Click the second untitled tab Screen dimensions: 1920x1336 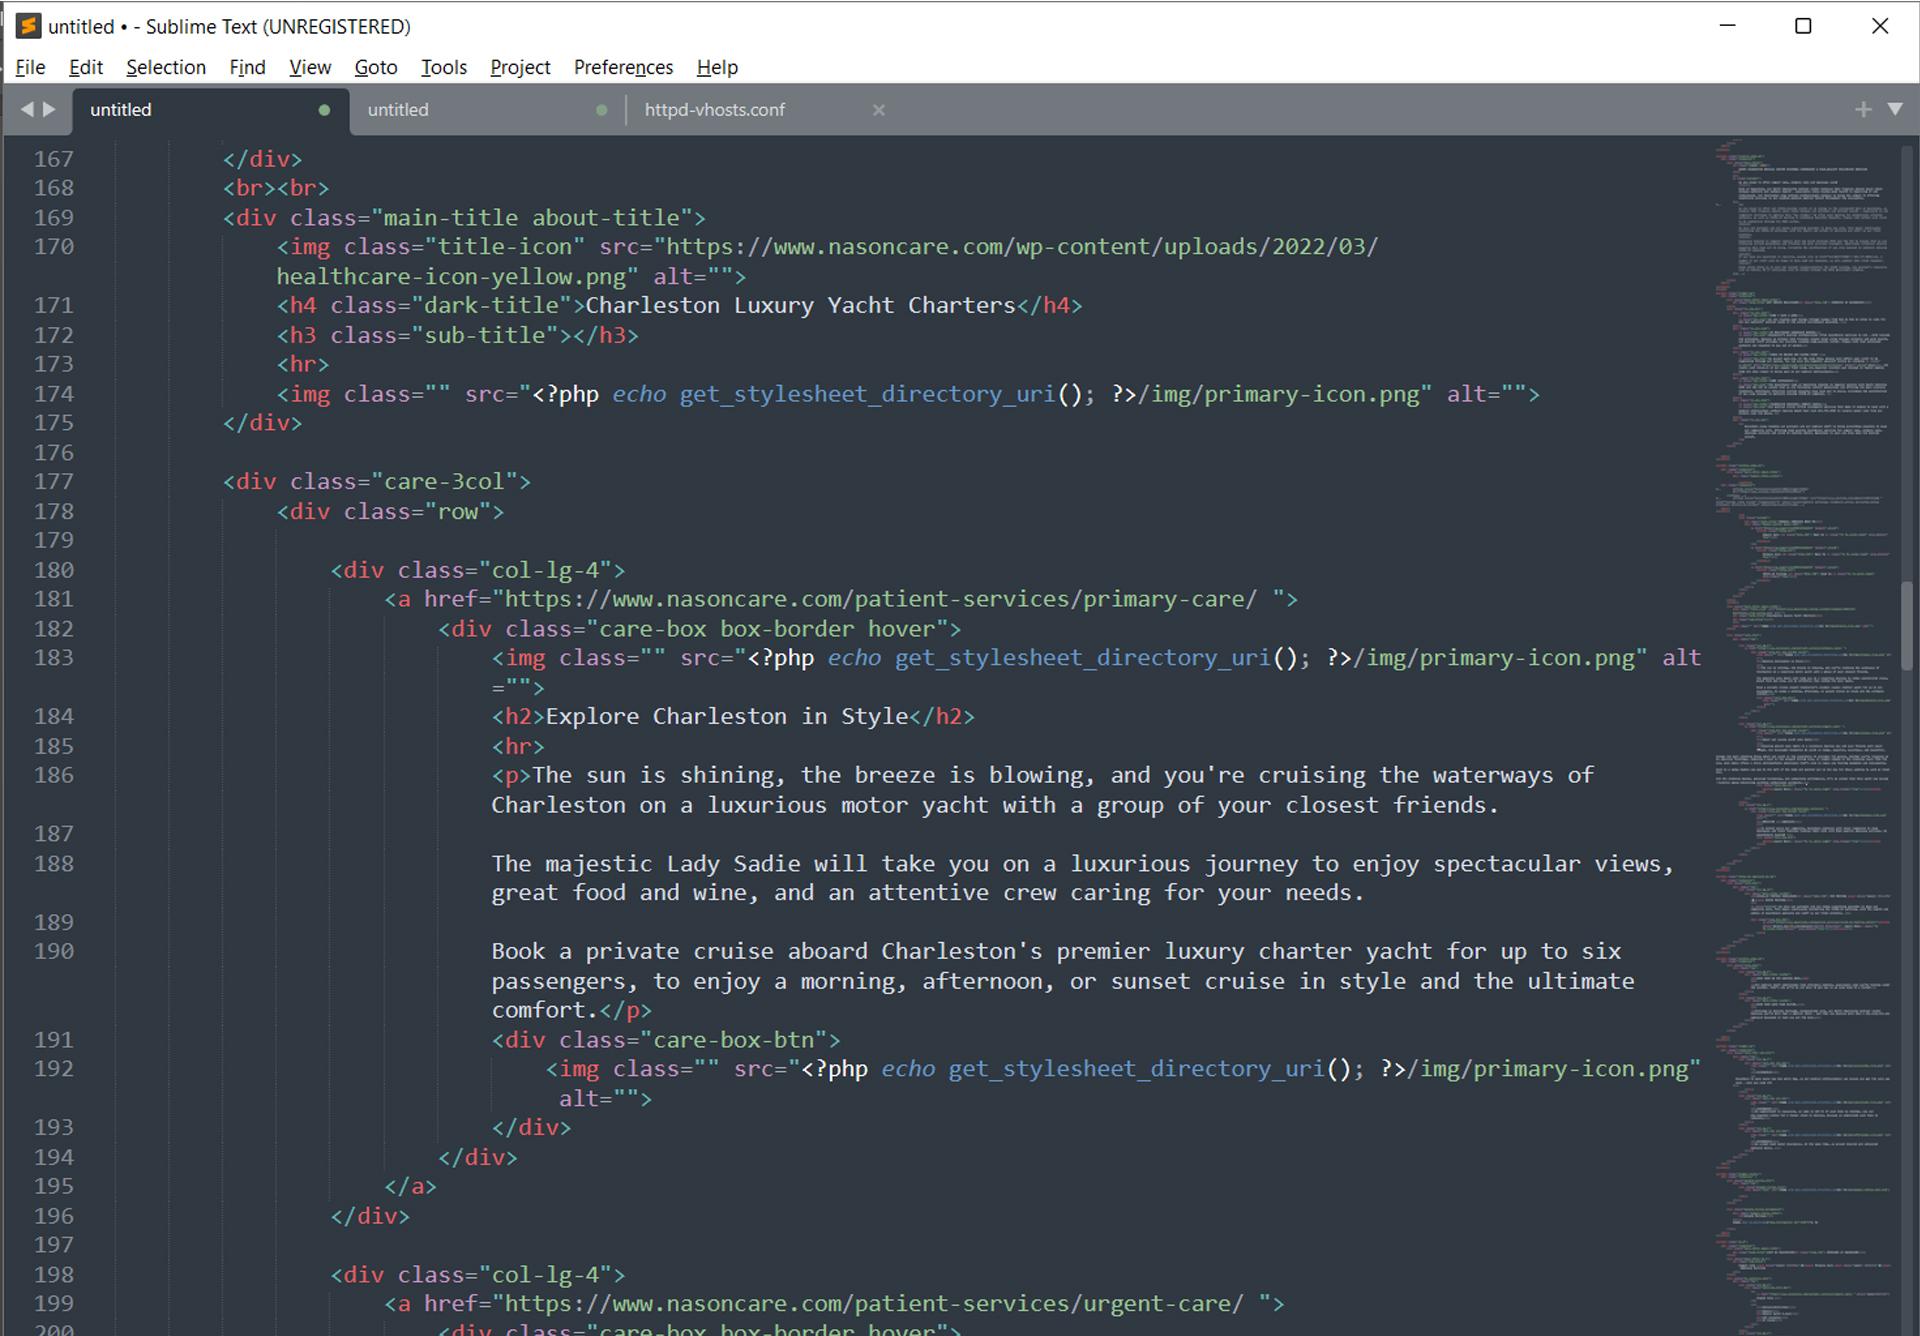click(481, 109)
